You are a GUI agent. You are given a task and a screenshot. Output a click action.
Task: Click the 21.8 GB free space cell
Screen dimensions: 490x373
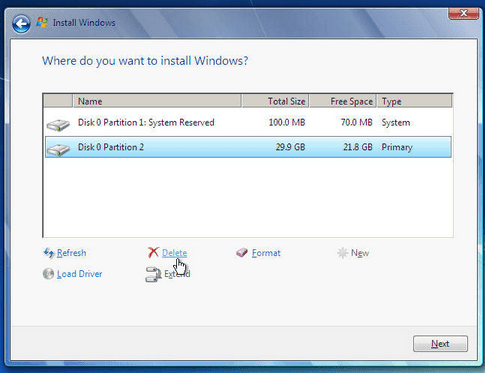(358, 147)
